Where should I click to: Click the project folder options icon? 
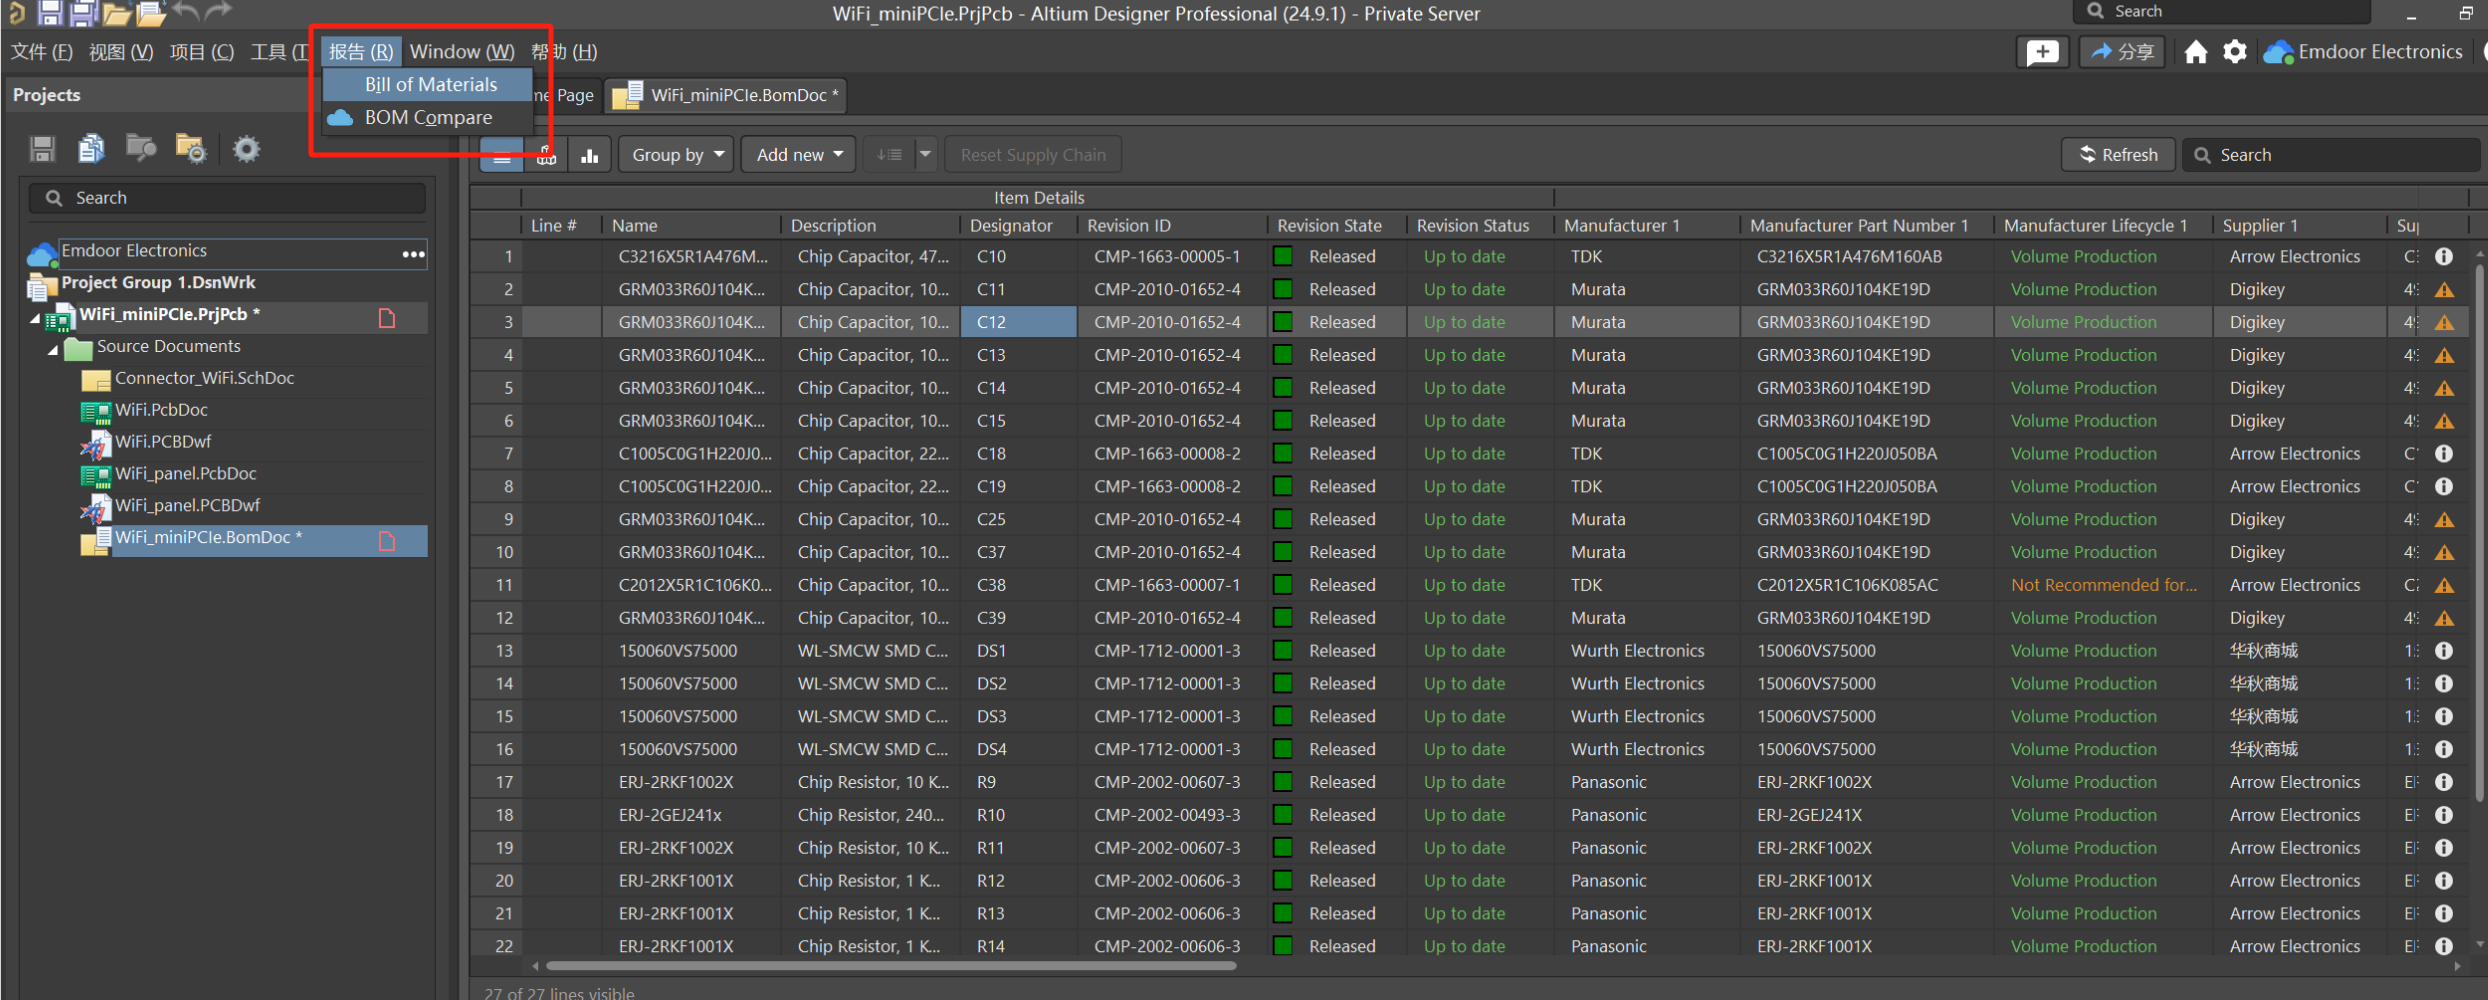click(190, 149)
